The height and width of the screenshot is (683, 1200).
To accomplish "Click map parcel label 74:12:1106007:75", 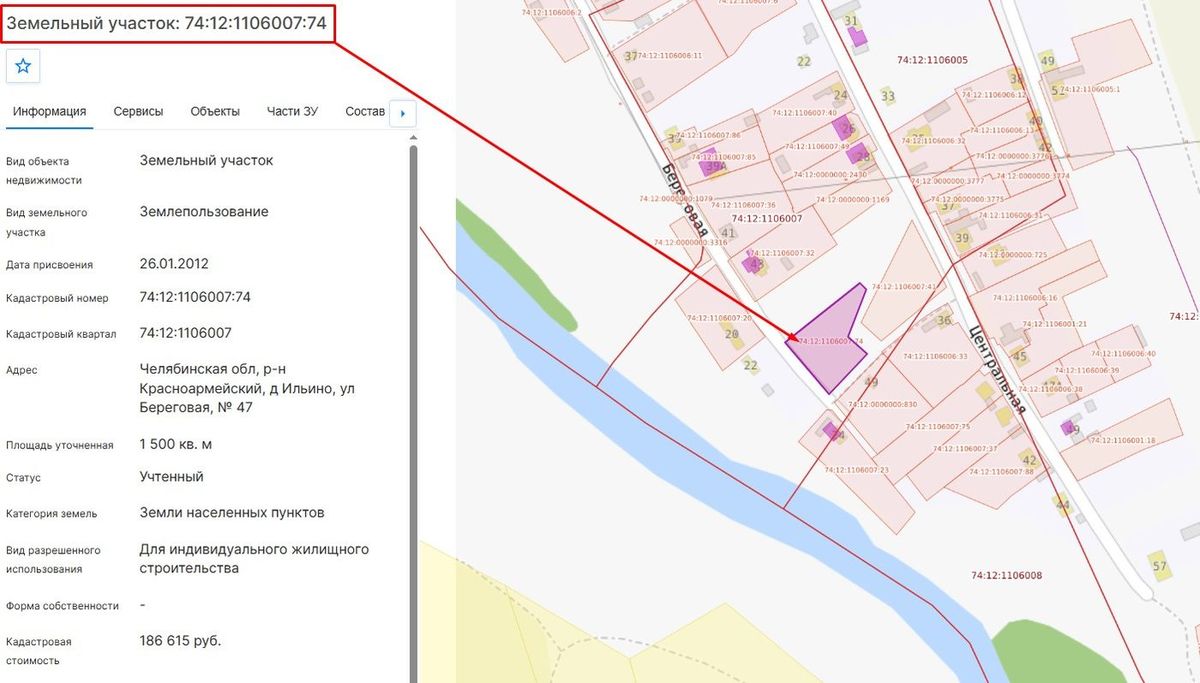I will point(937,426).
